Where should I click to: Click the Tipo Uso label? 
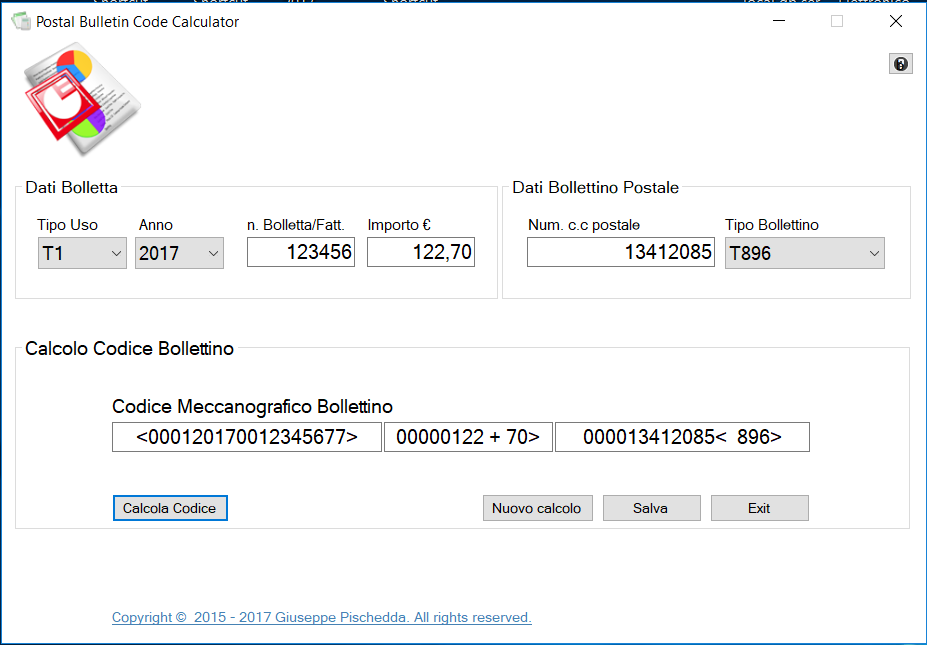click(x=67, y=225)
